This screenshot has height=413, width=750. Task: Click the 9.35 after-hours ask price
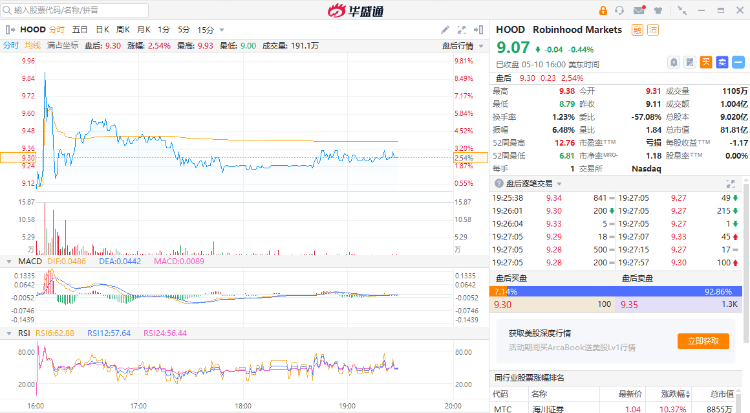pos(629,304)
